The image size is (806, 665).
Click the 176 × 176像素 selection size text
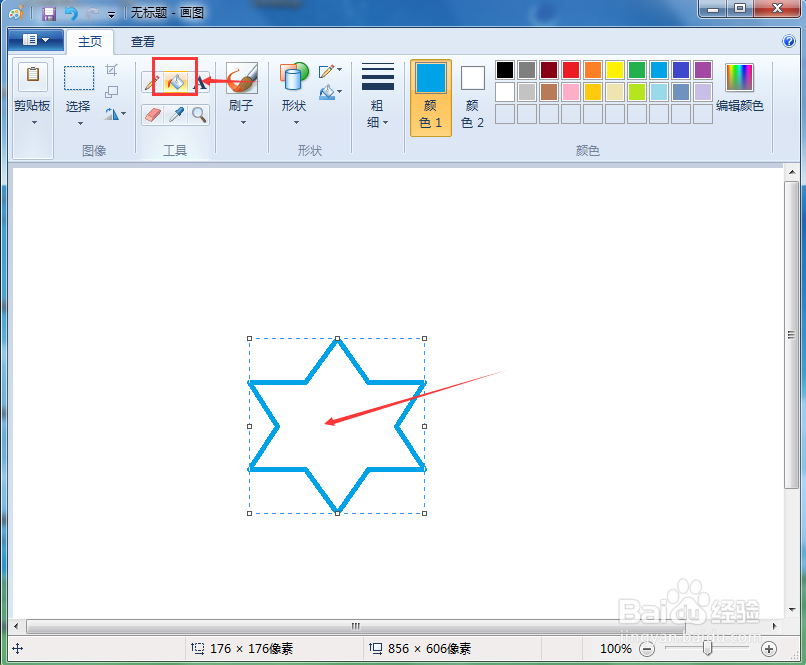251,649
